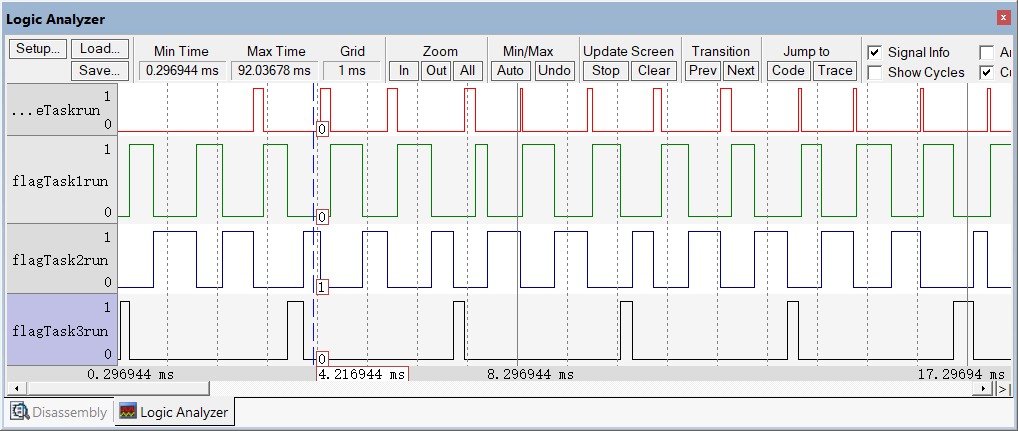This screenshot has height=431, width=1018.
Task: Click the Logic Analyzer tab icon
Action: pos(128,412)
